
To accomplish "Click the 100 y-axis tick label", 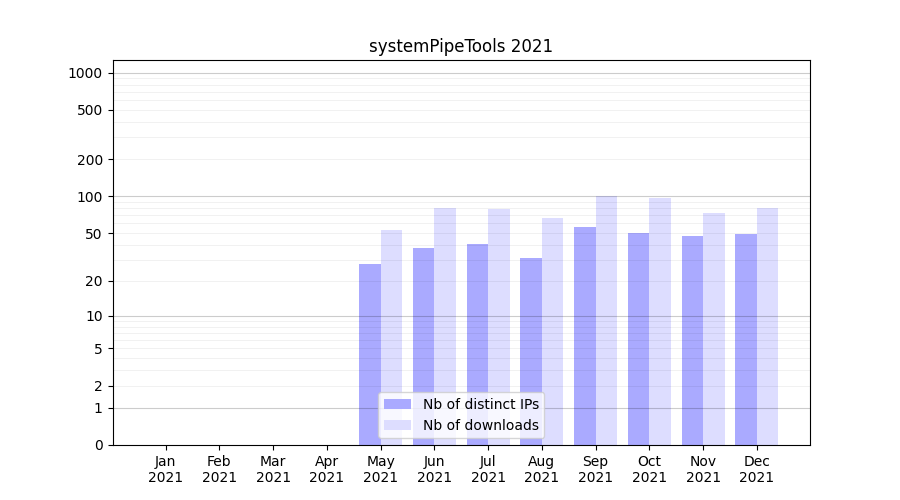I will 92,197.
